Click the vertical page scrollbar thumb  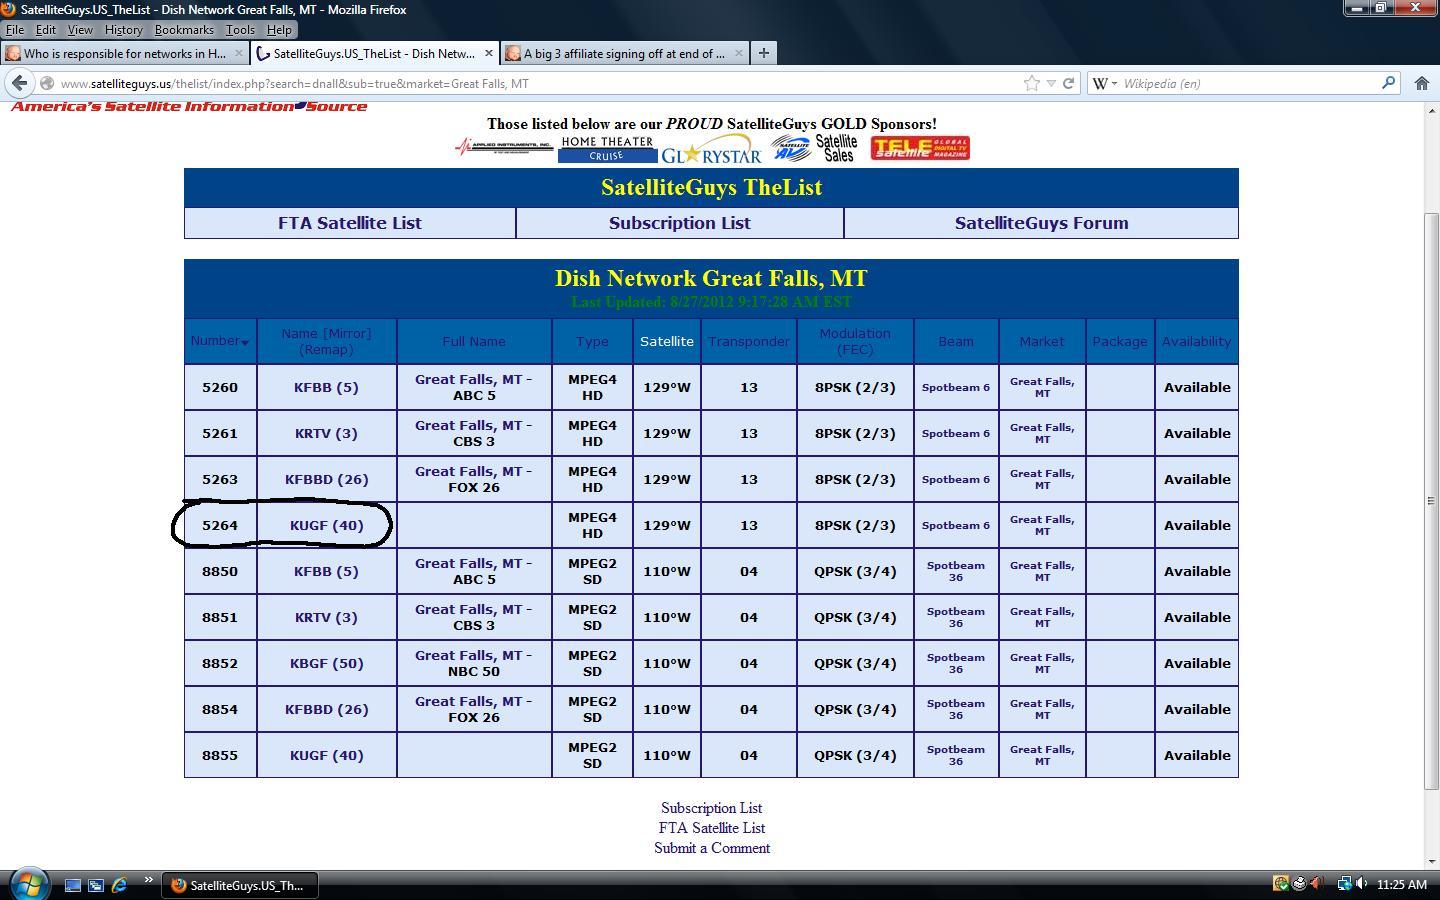(x=1431, y=500)
